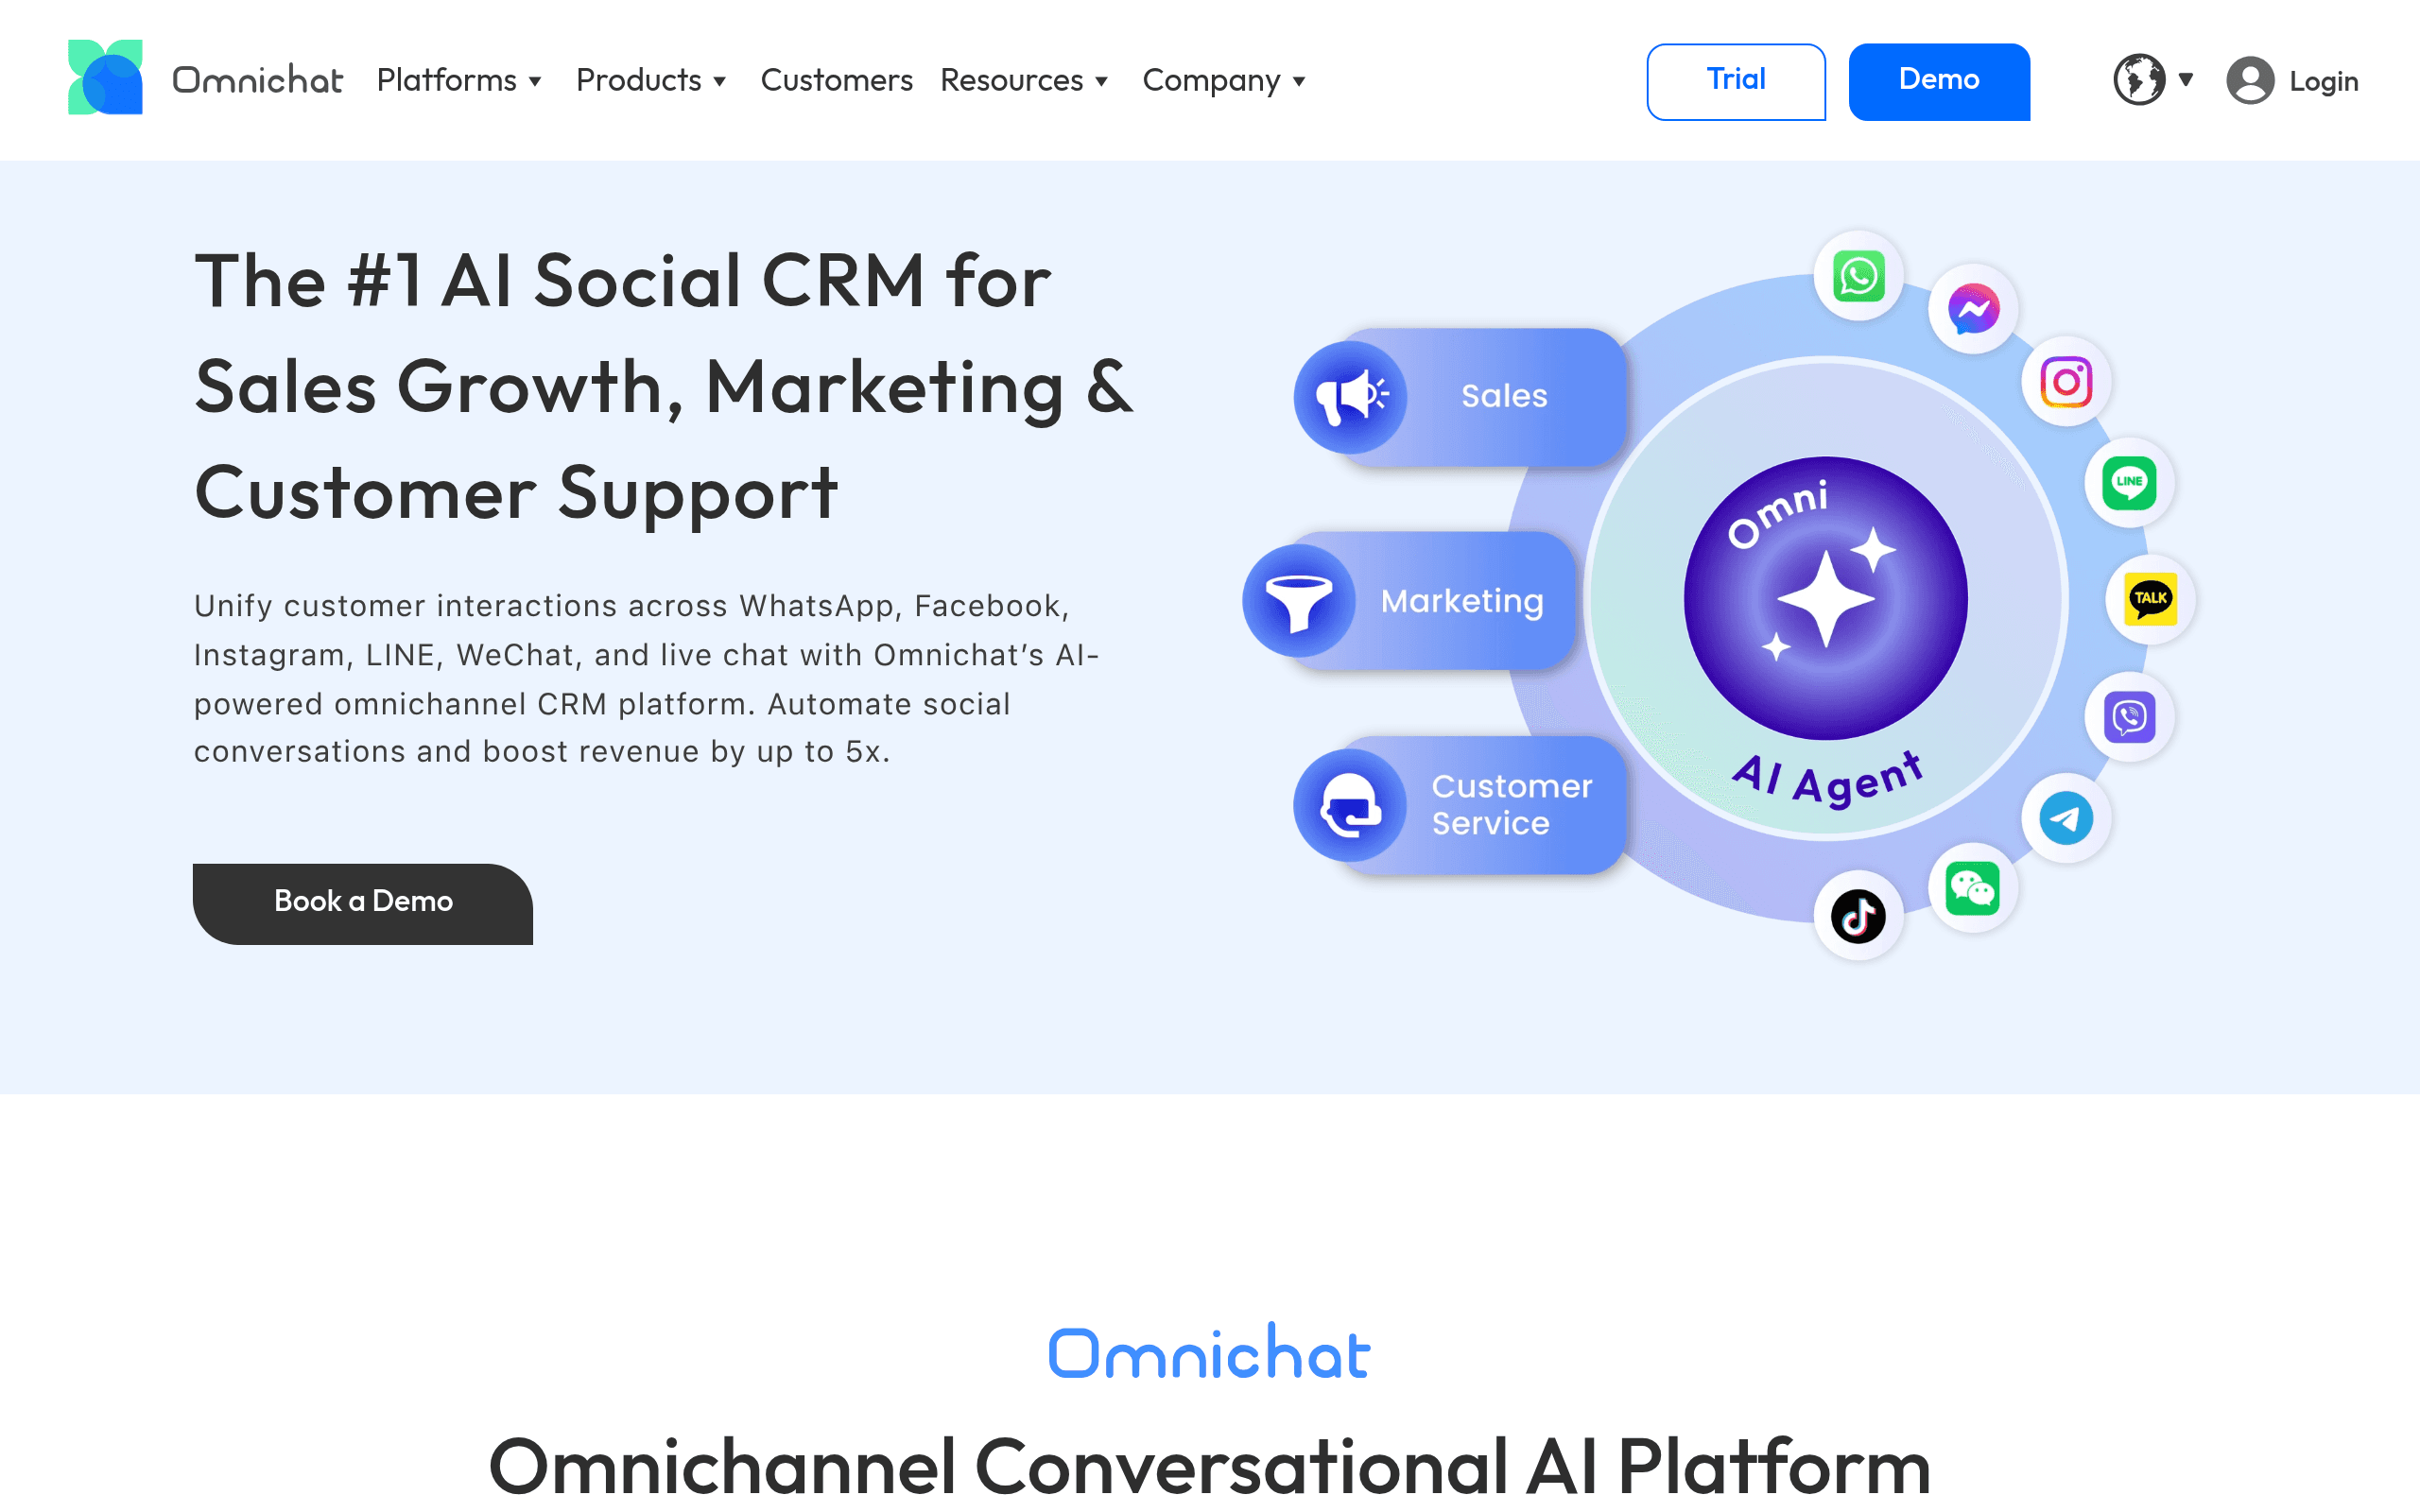Viewport: 2420px width, 1512px height.
Task: Click the Facebook Messenger icon
Action: coord(1973,309)
